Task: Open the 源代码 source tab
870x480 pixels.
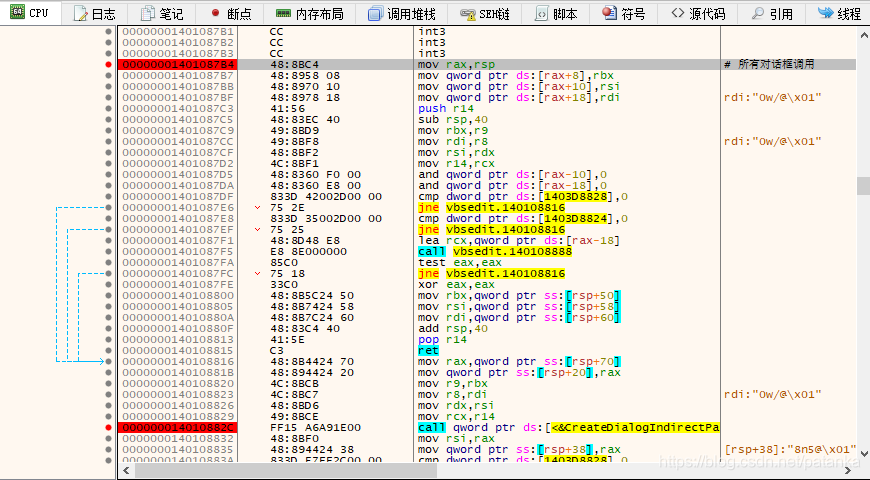Action: coord(698,13)
